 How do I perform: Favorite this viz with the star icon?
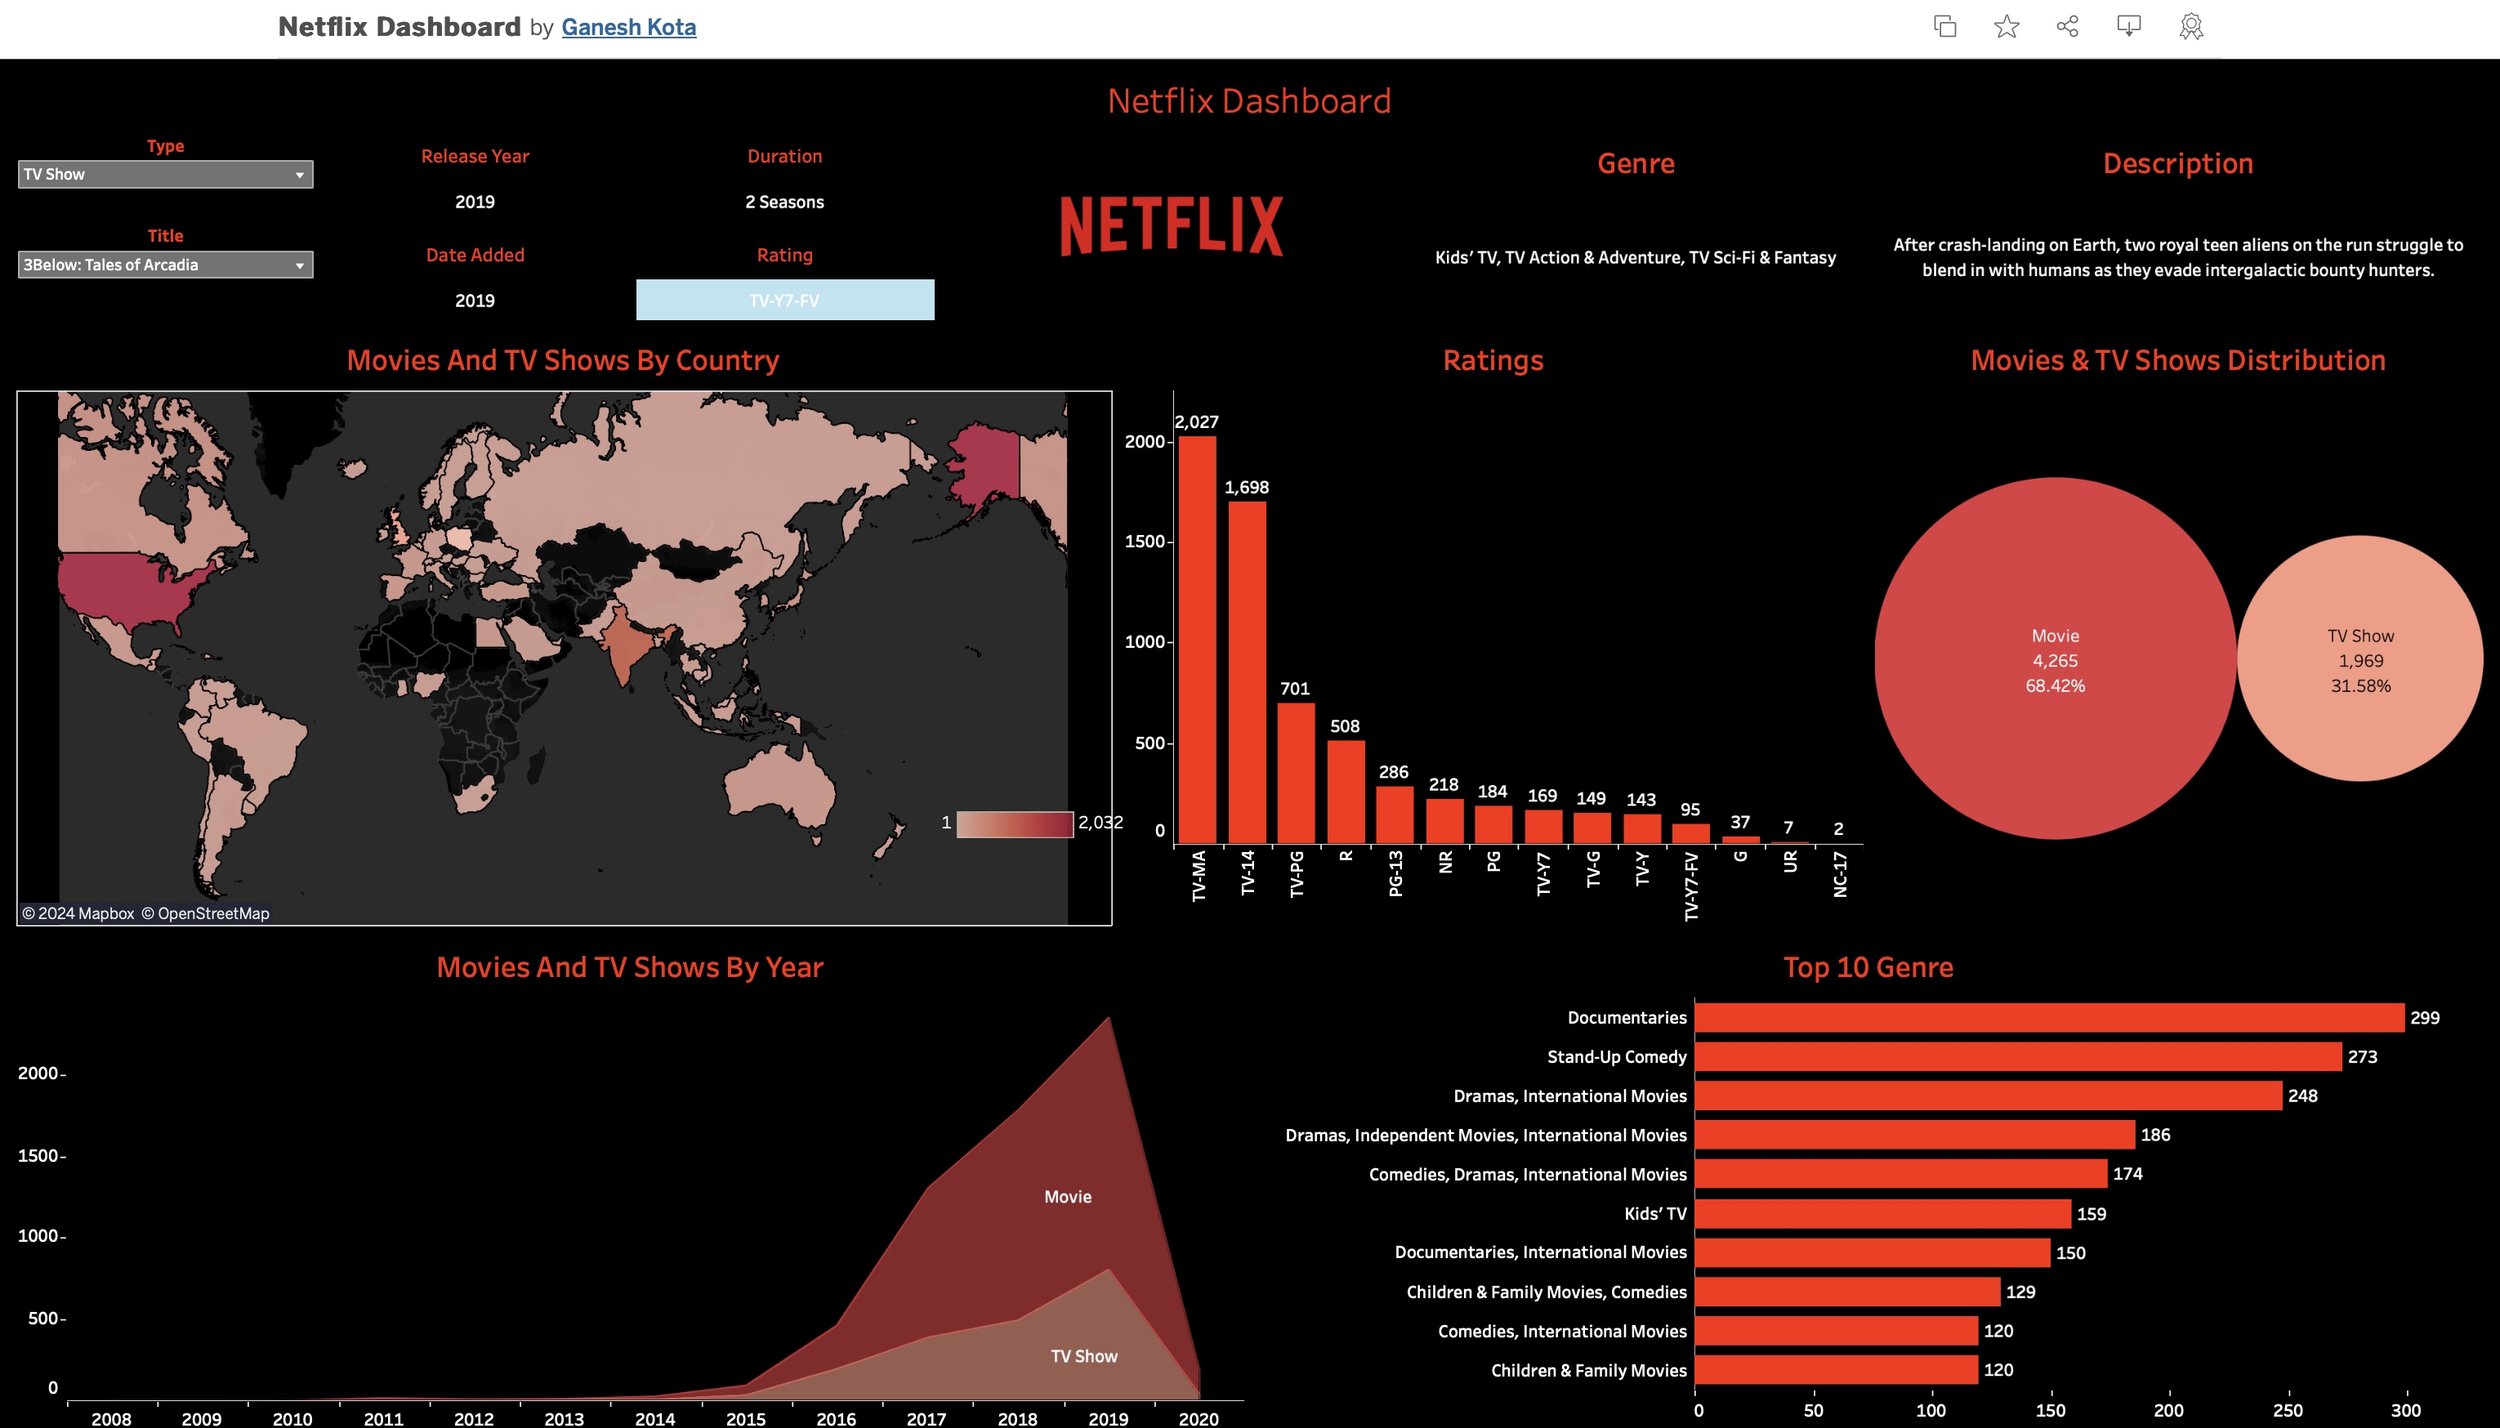[x=2006, y=26]
